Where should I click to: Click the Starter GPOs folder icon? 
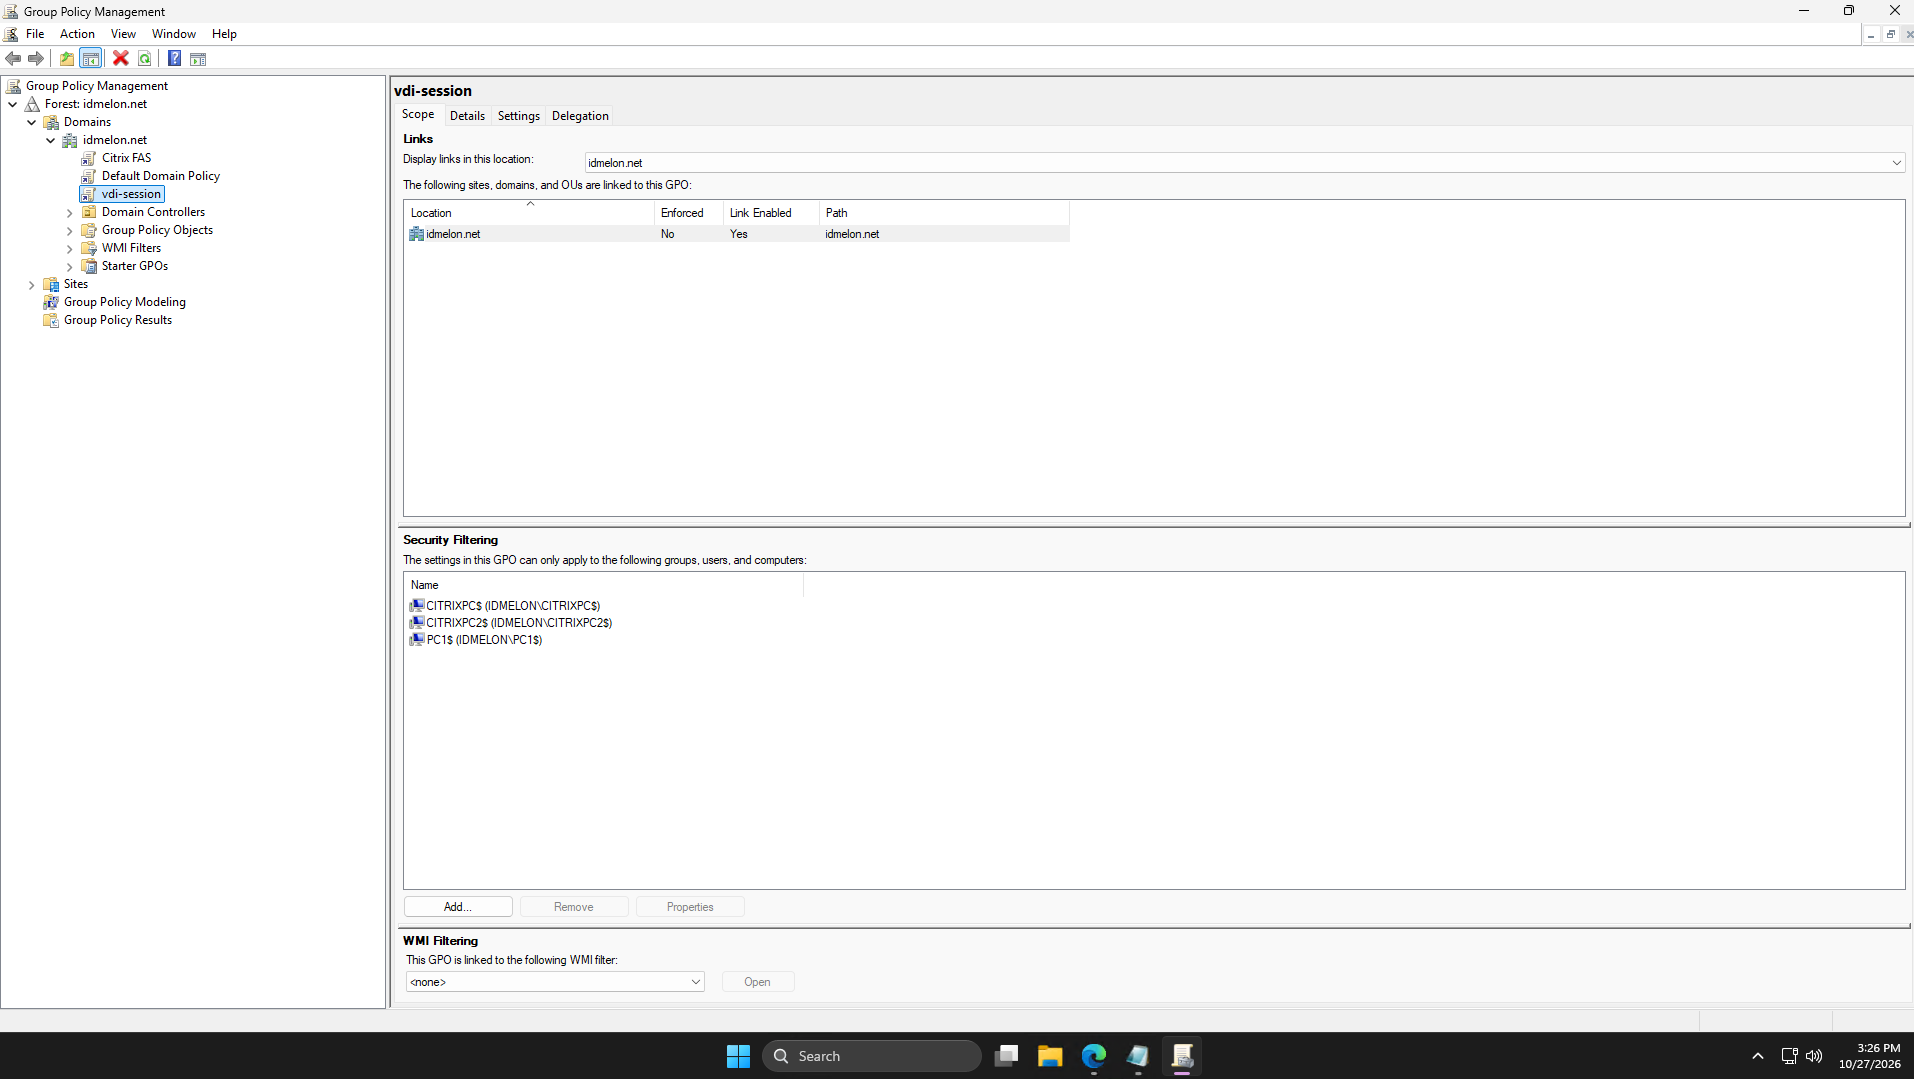tap(89, 266)
